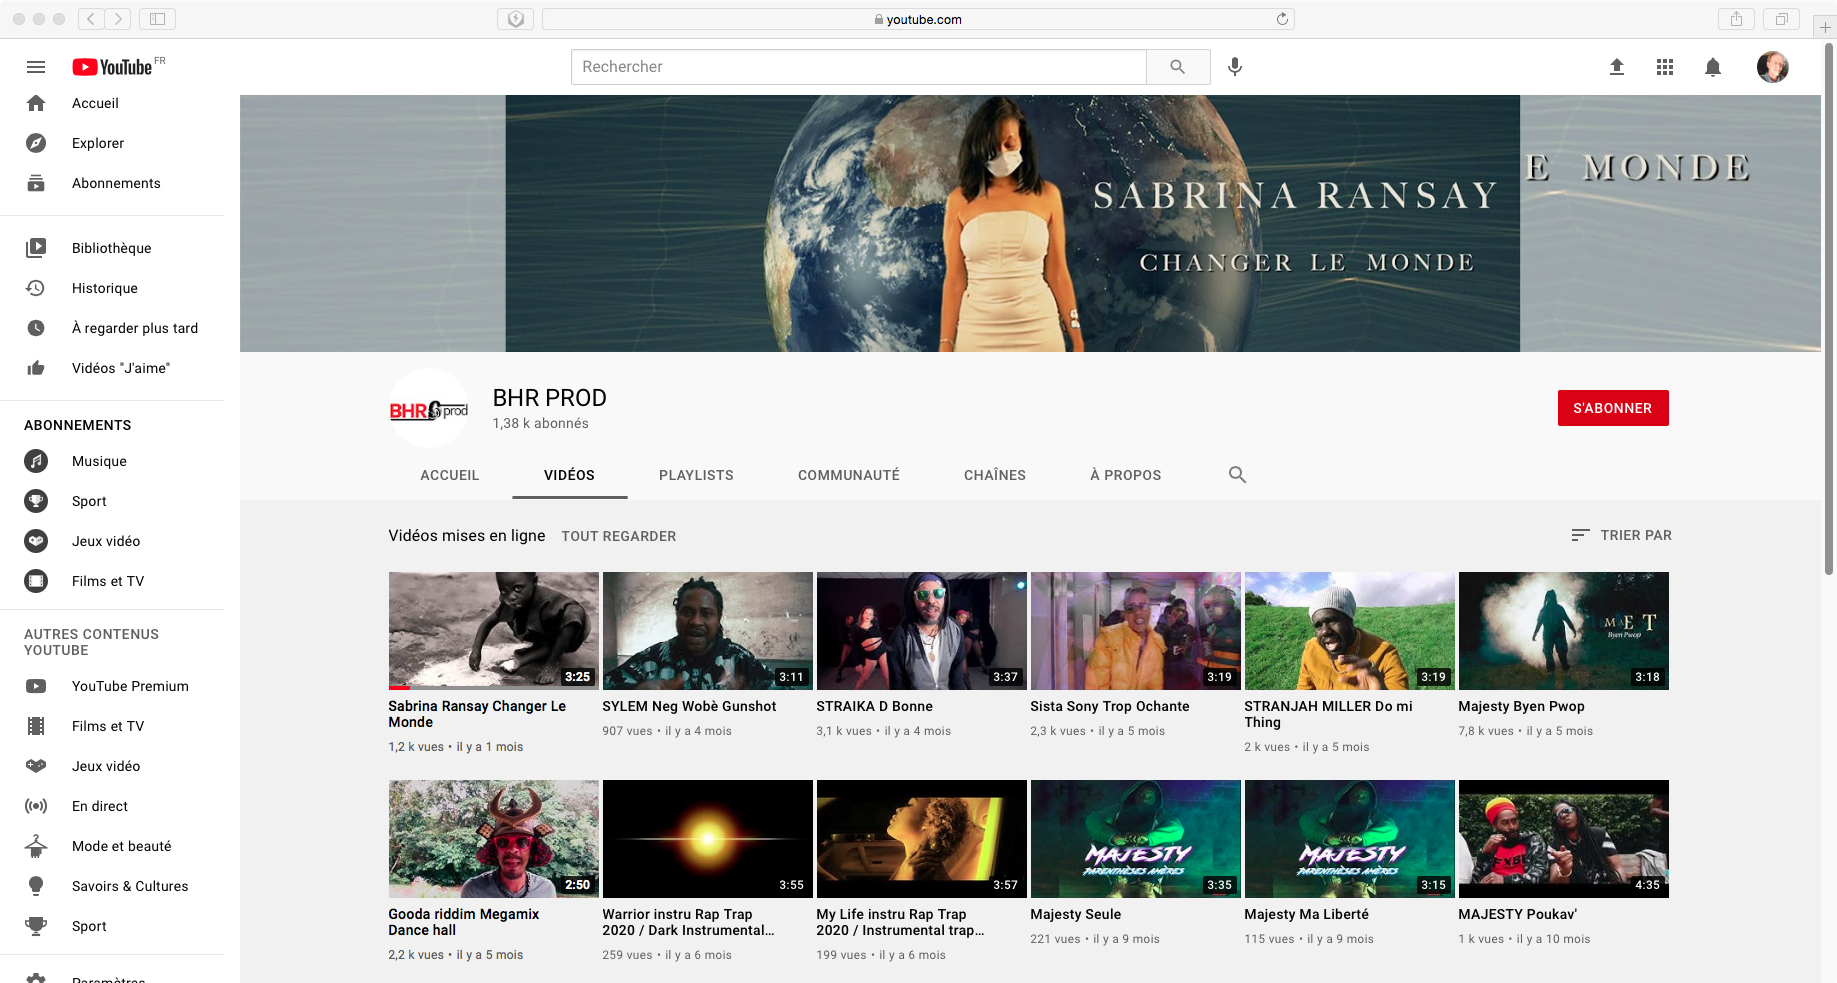
Task: Open the YouTube apps grid
Action: [x=1665, y=67]
